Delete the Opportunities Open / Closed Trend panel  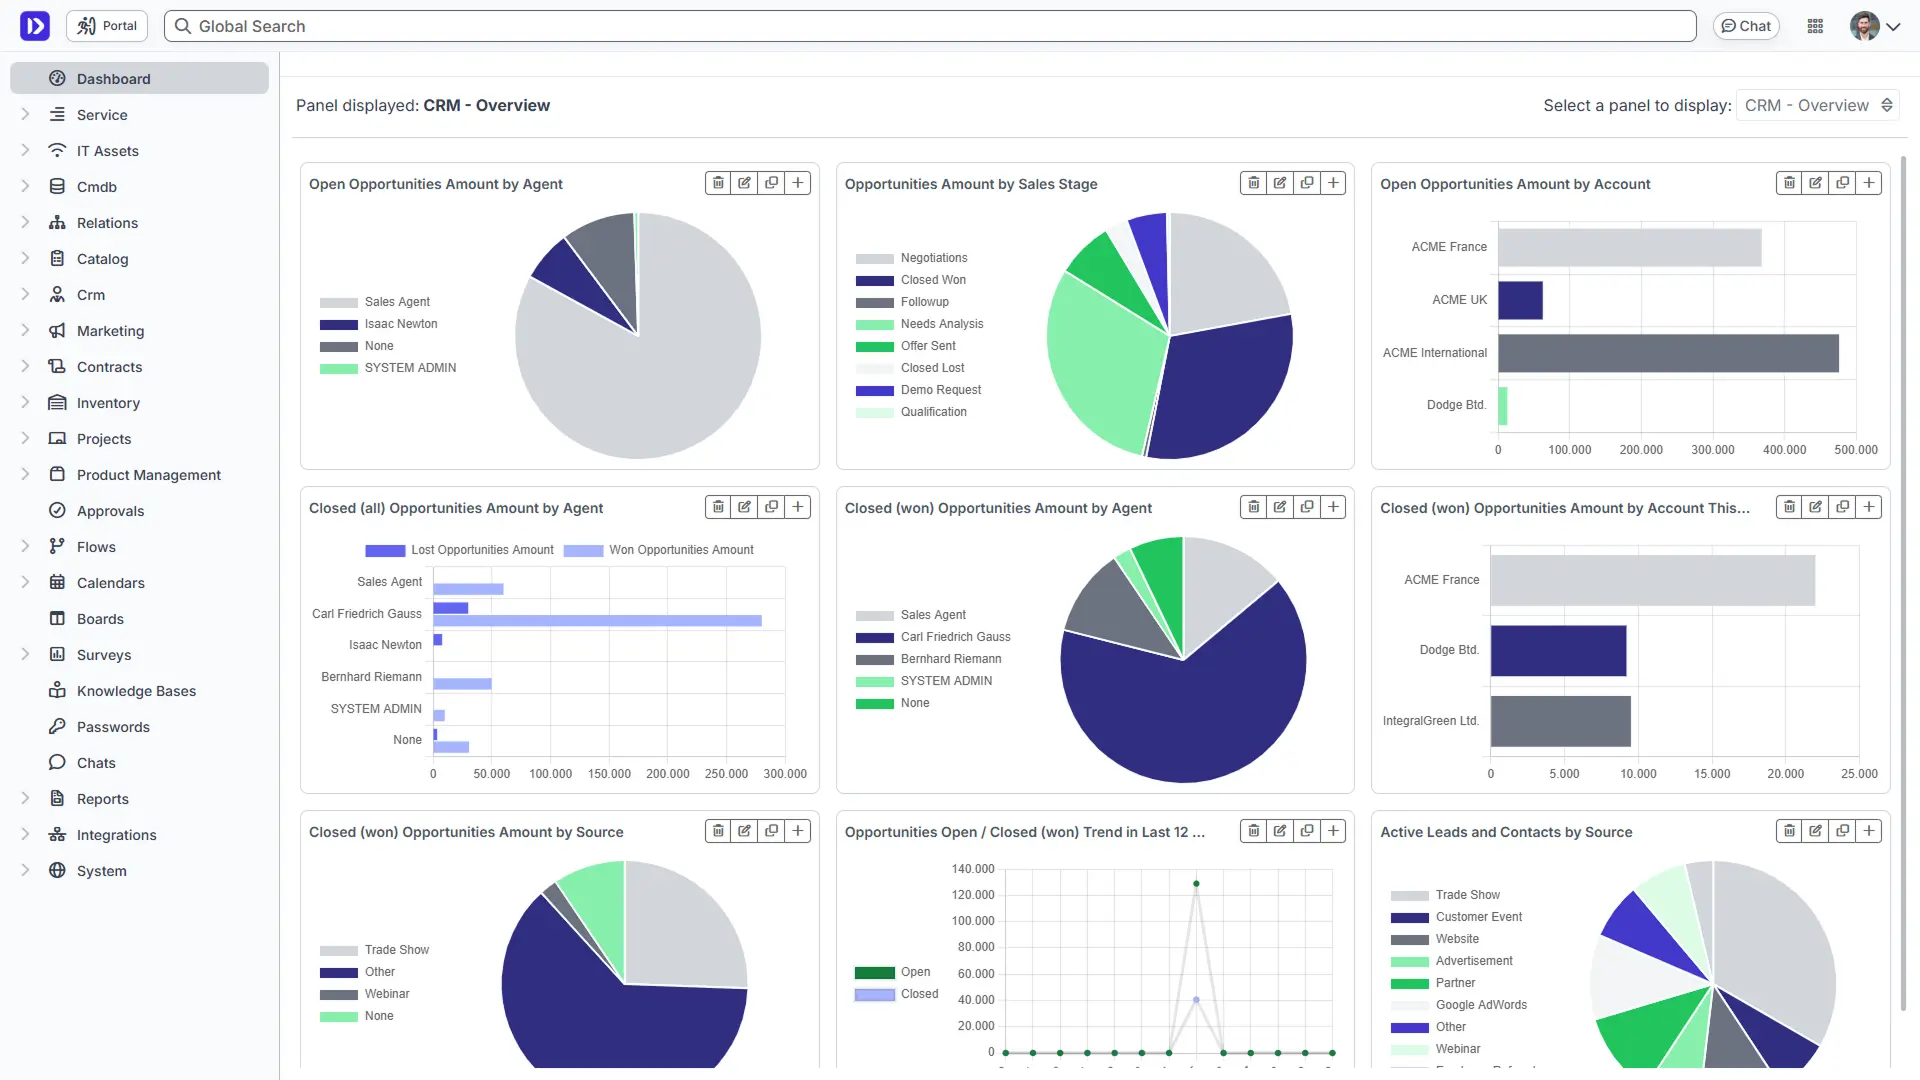(1253, 831)
